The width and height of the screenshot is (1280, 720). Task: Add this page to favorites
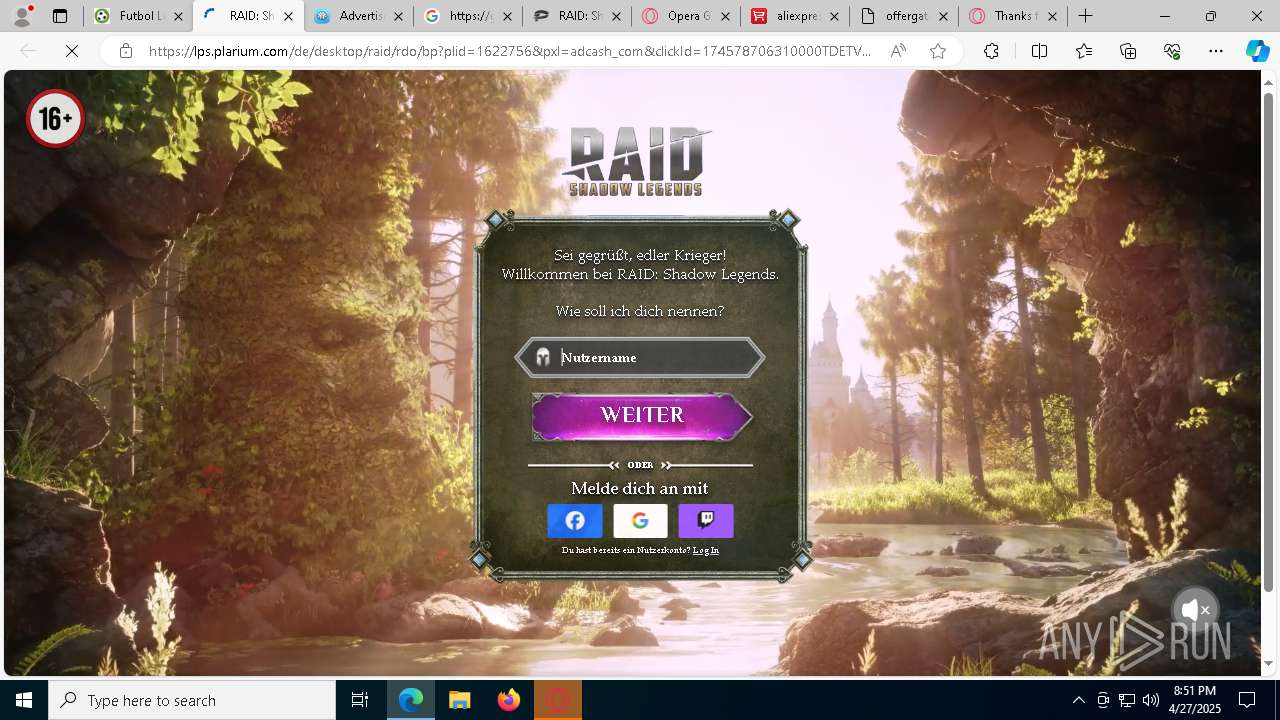938,51
